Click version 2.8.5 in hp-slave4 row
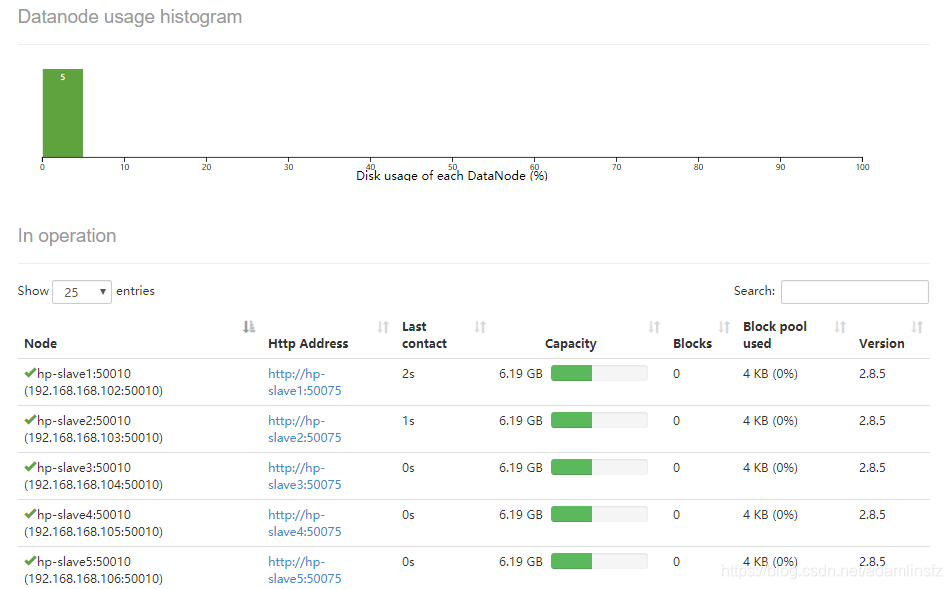 tap(872, 514)
